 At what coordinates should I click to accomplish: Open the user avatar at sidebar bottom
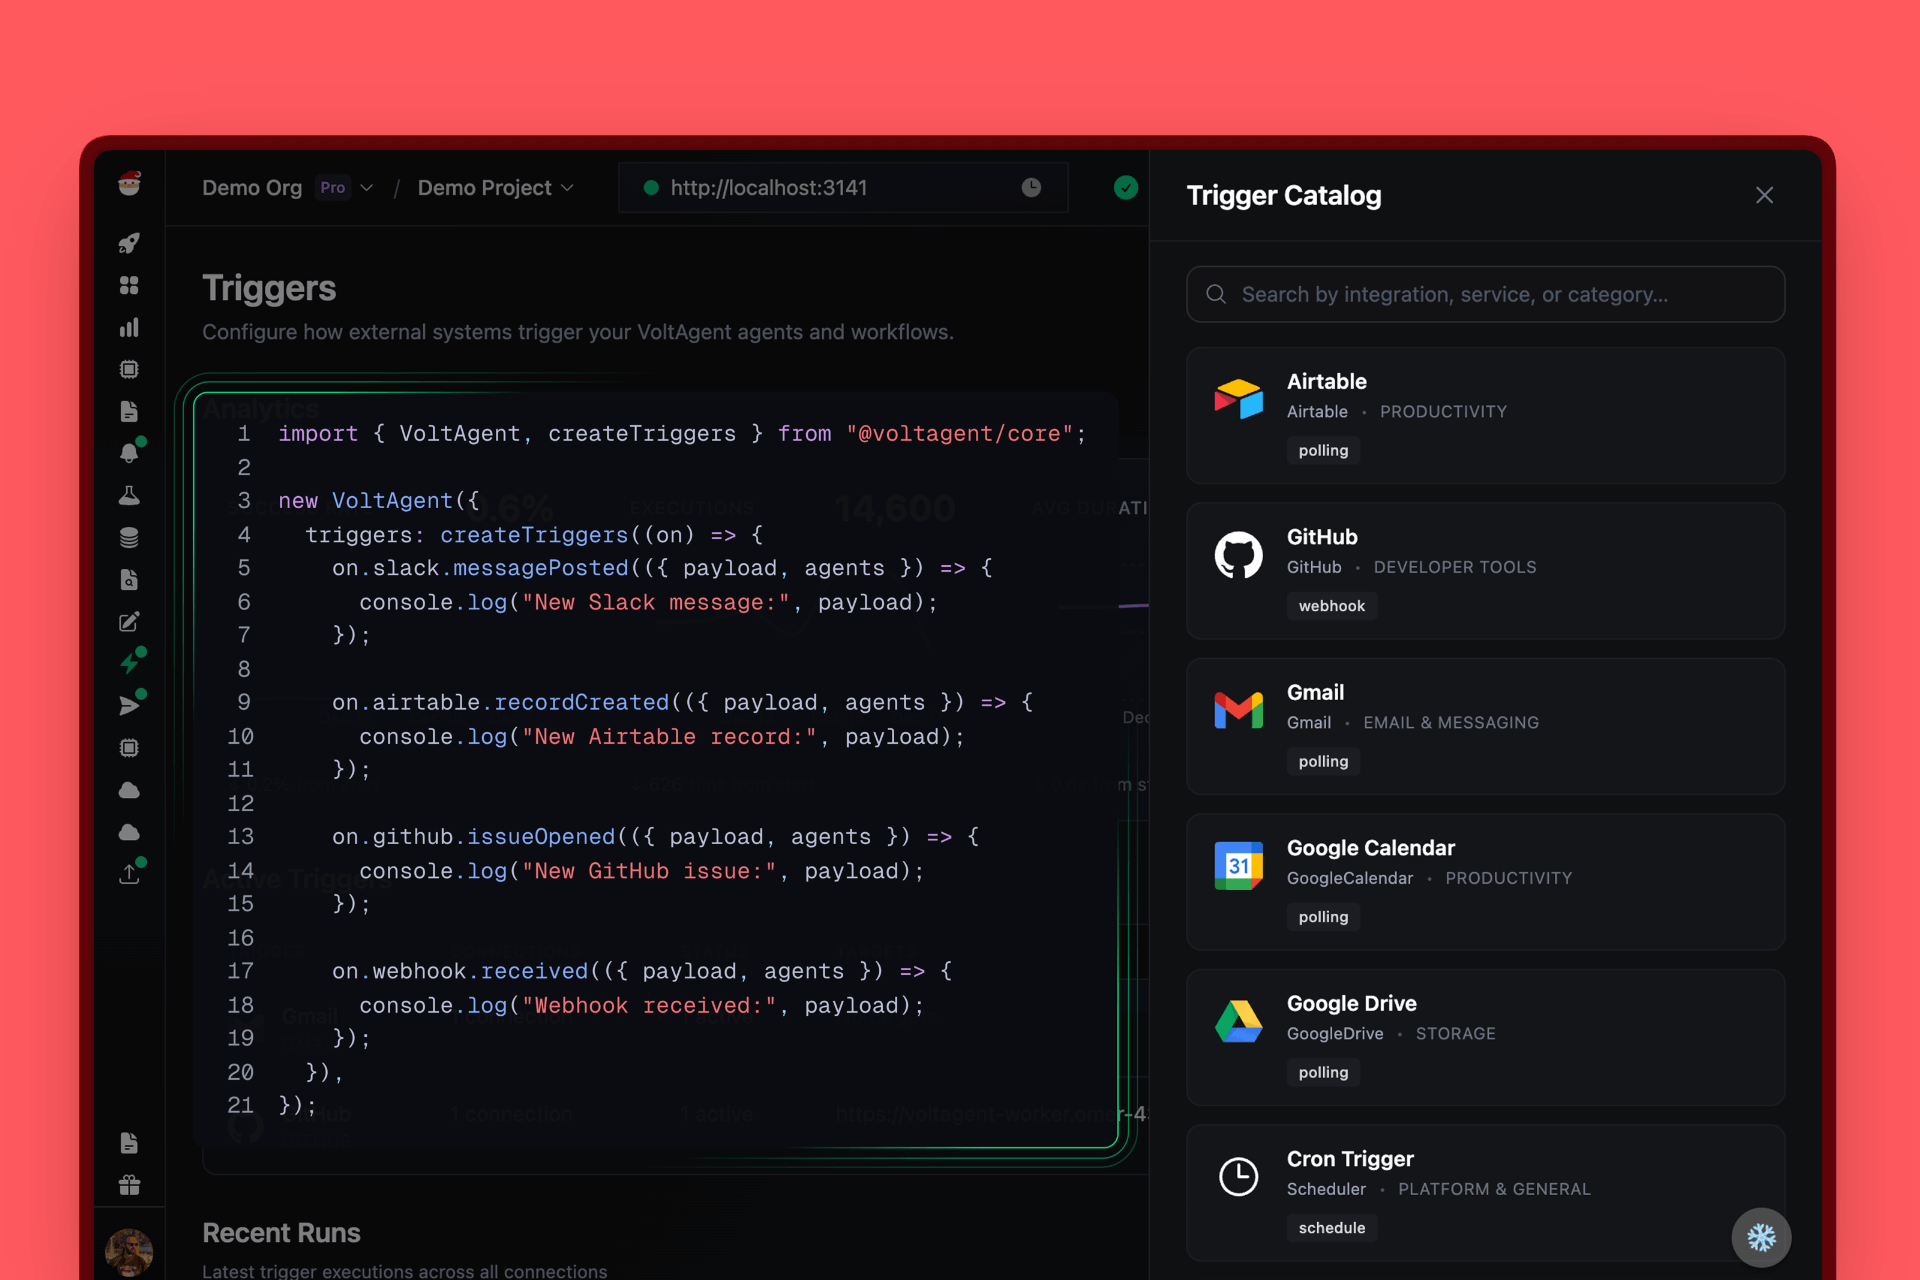129,1252
